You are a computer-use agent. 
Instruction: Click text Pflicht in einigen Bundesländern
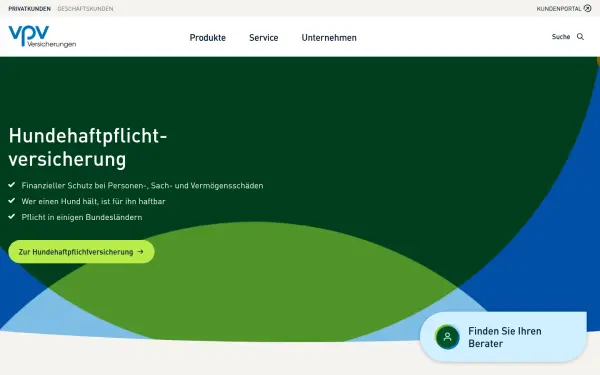[82, 217]
